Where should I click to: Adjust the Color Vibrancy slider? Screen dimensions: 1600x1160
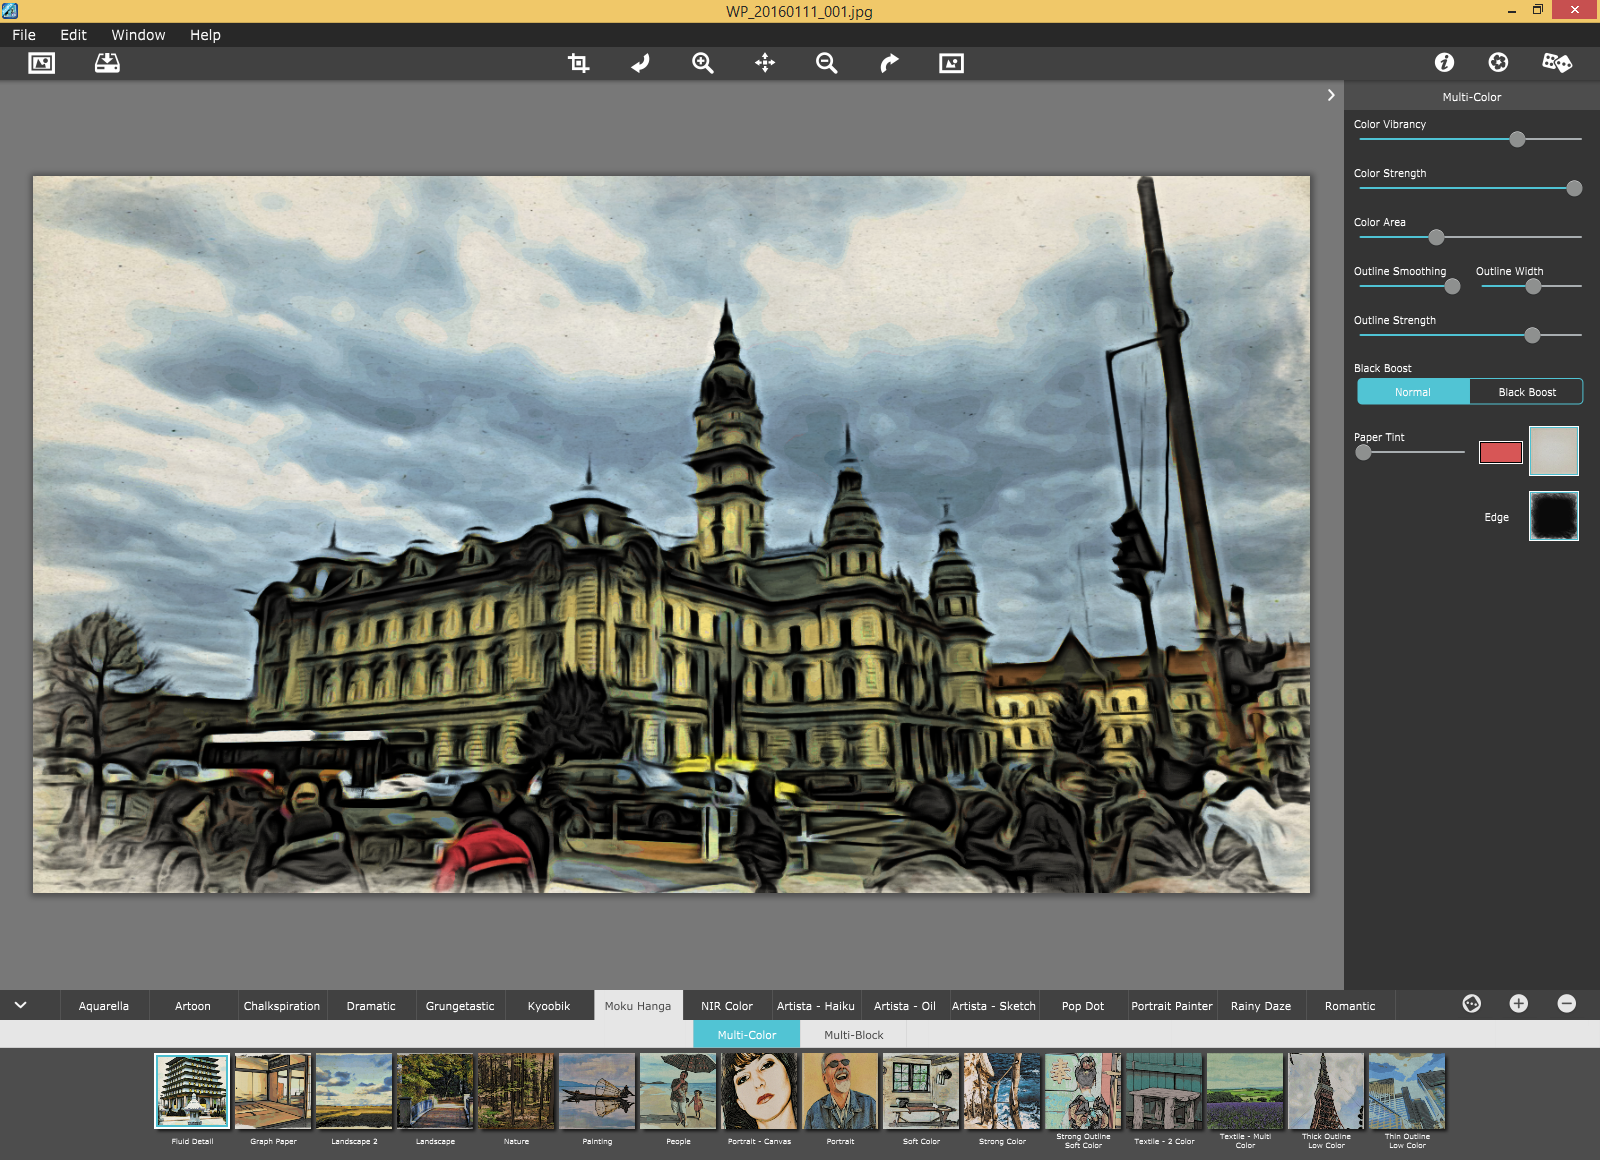click(x=1517, y=139)
